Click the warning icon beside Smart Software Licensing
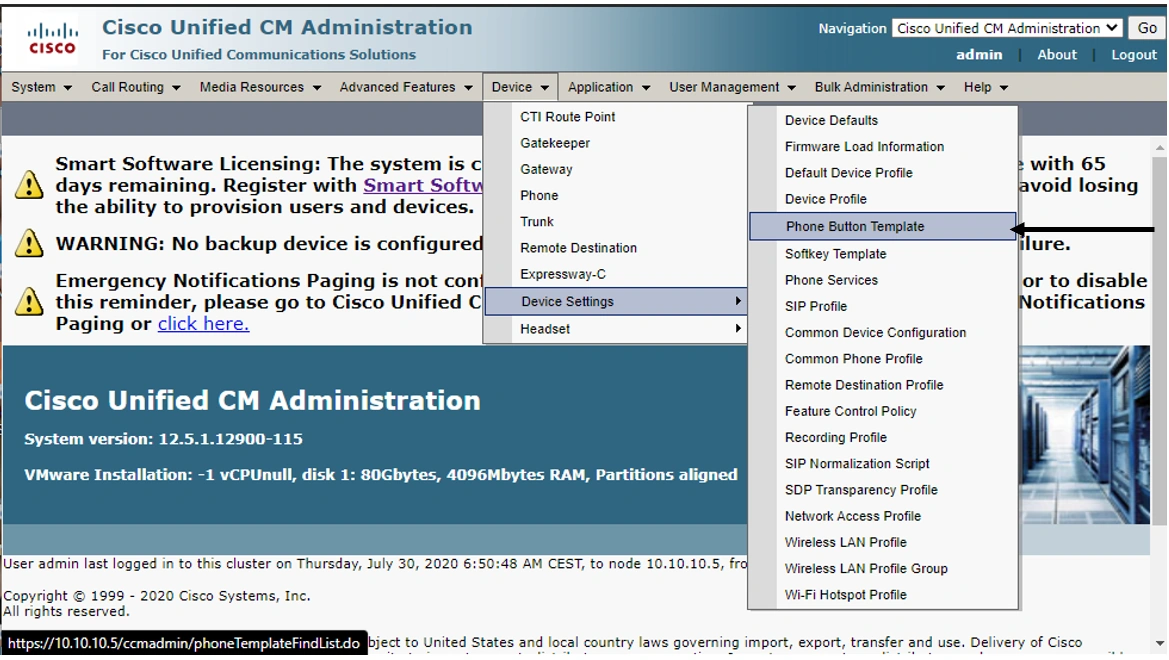The height and width of the screenshot is (660, 1169). (29, 184)
